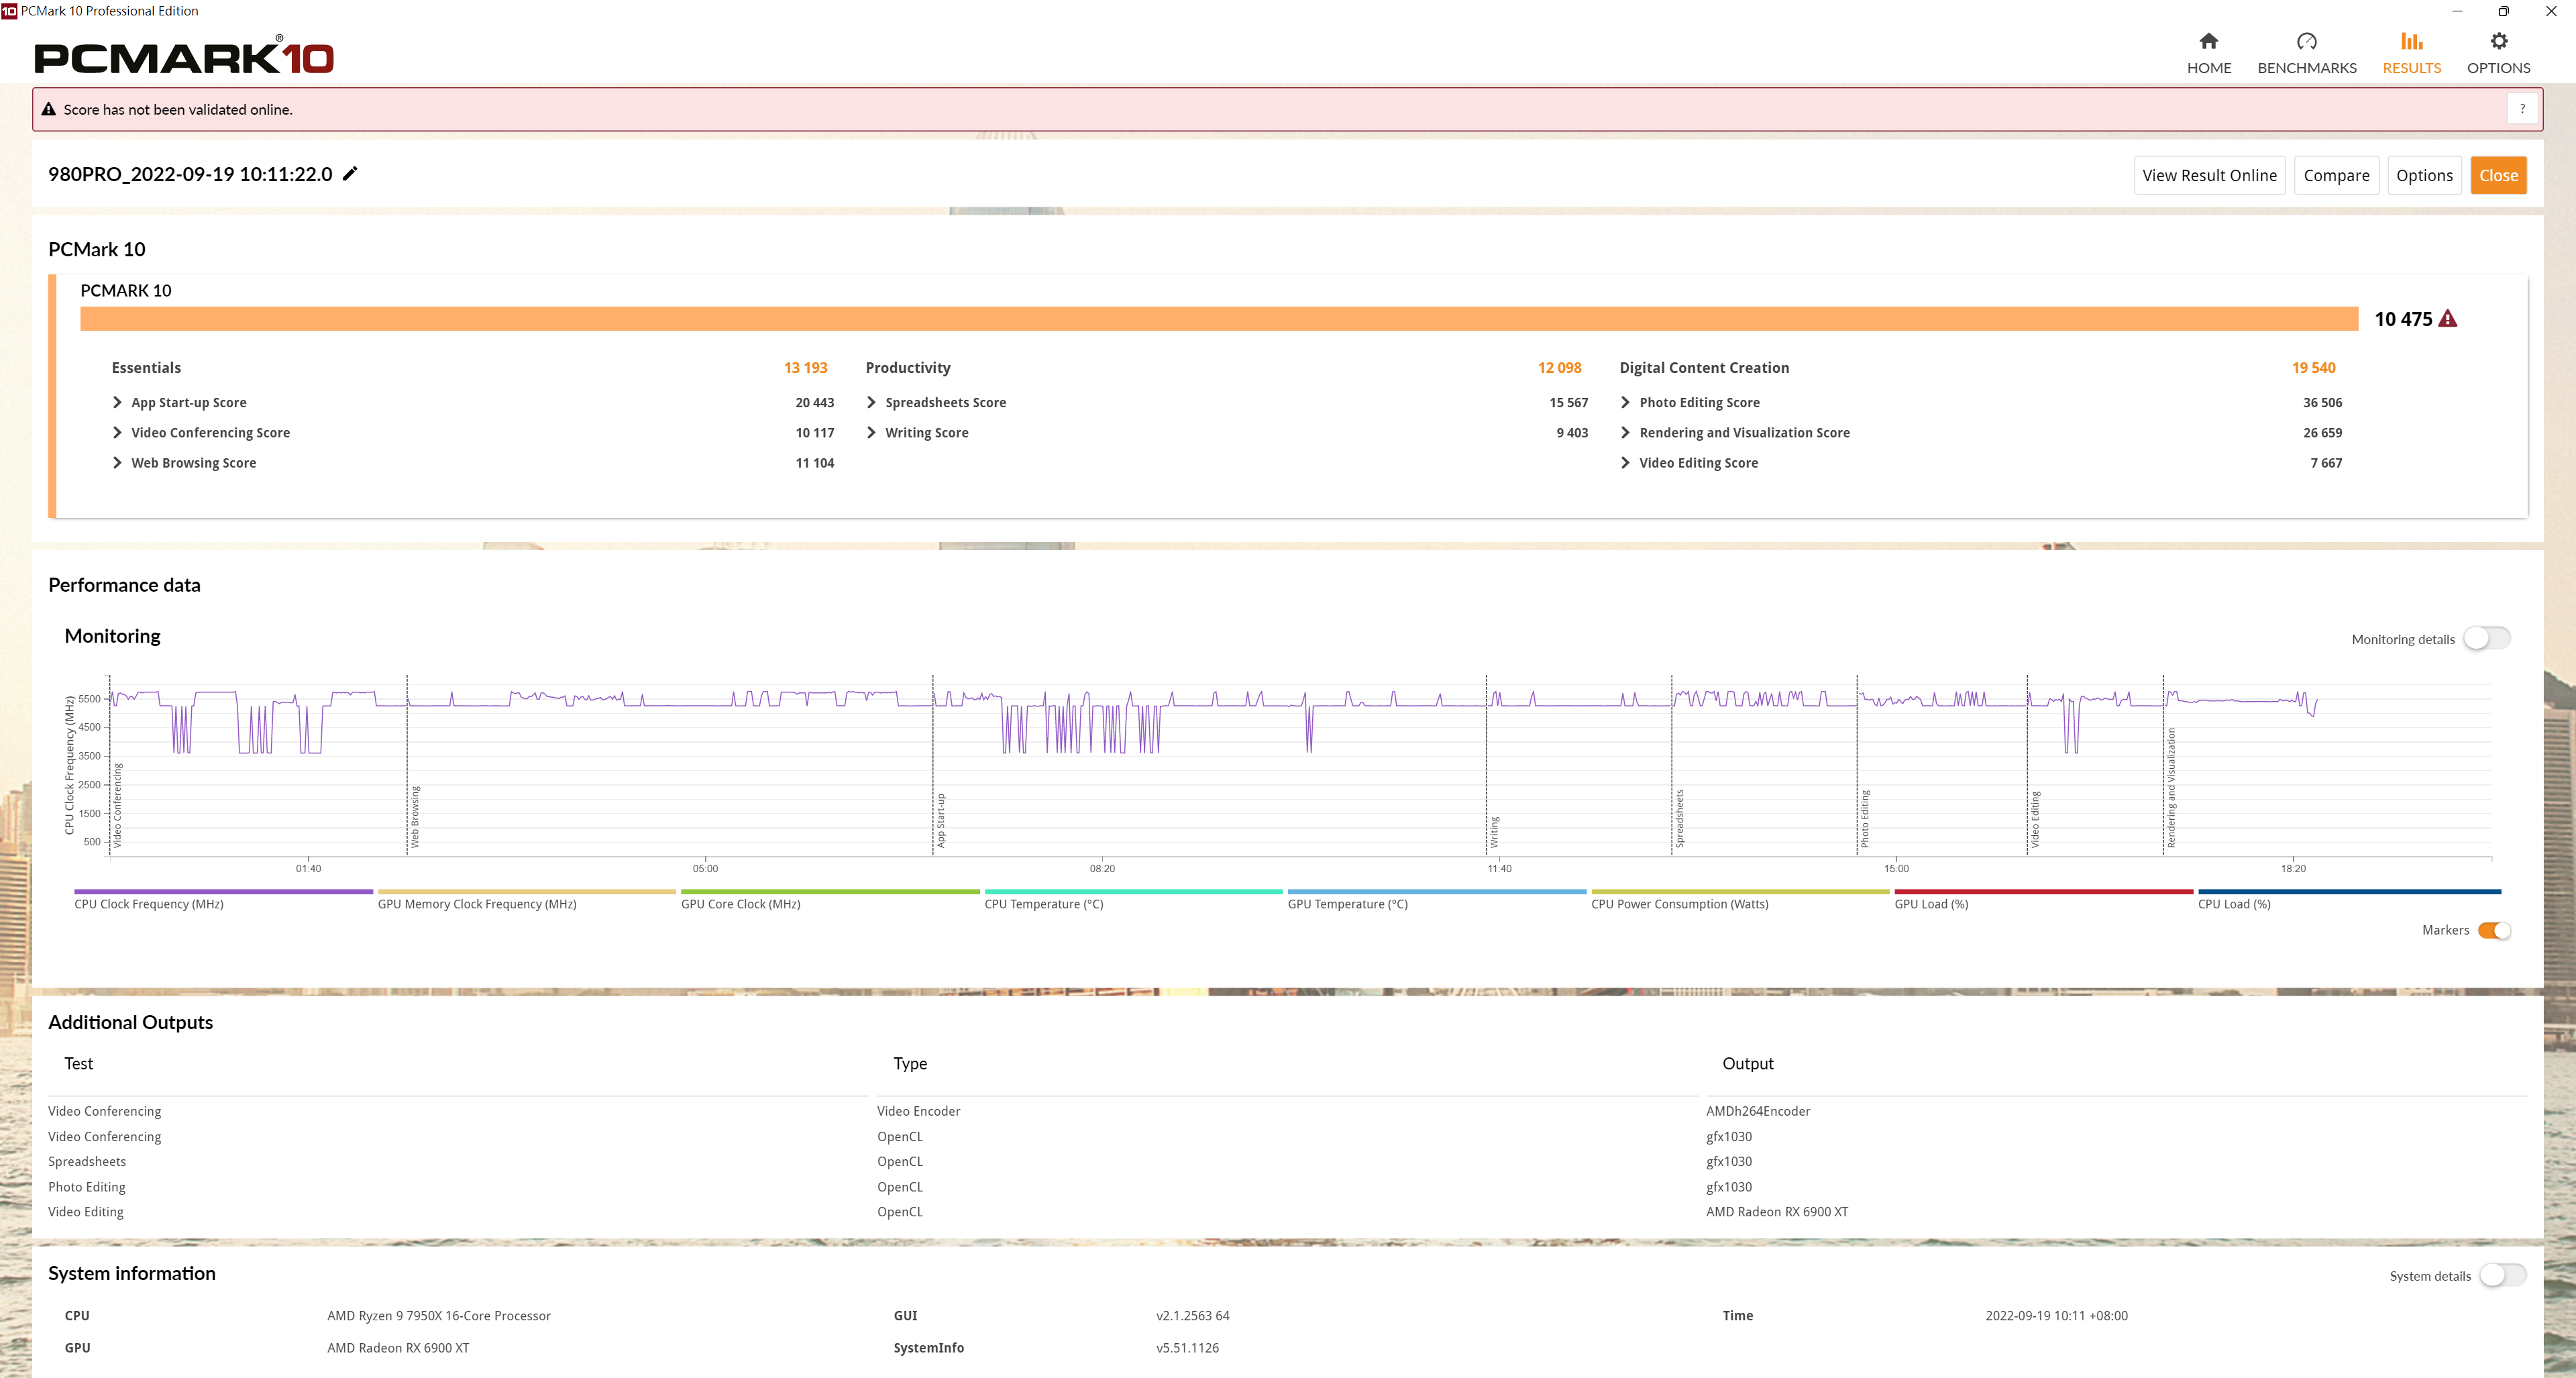The image size is (2576, 1378).
Task: Go to HOME tab label
Action: click(x=2208, y=68)
